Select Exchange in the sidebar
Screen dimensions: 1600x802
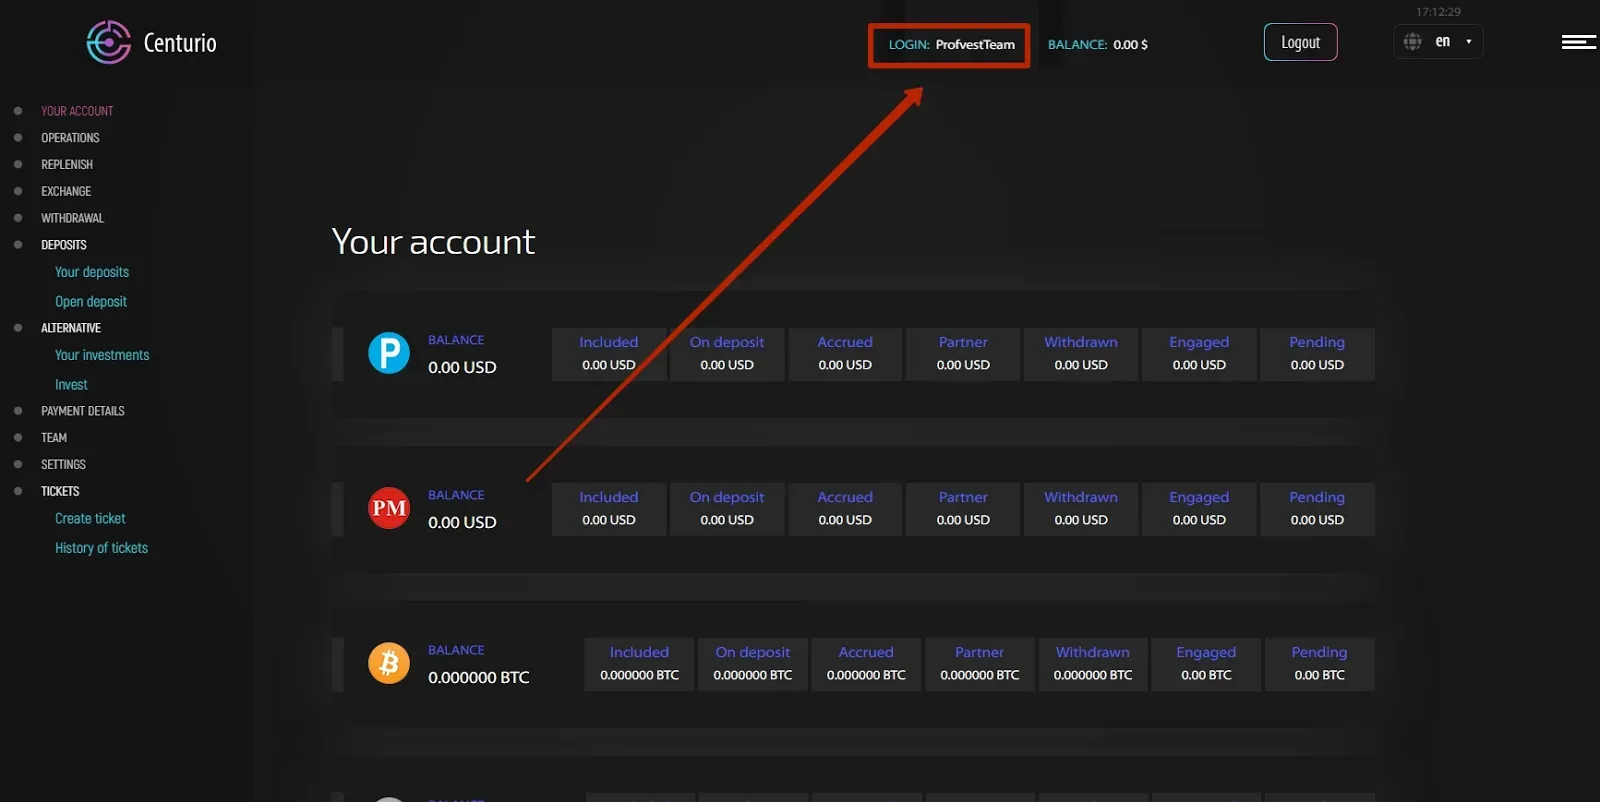(x=66, y=191)
